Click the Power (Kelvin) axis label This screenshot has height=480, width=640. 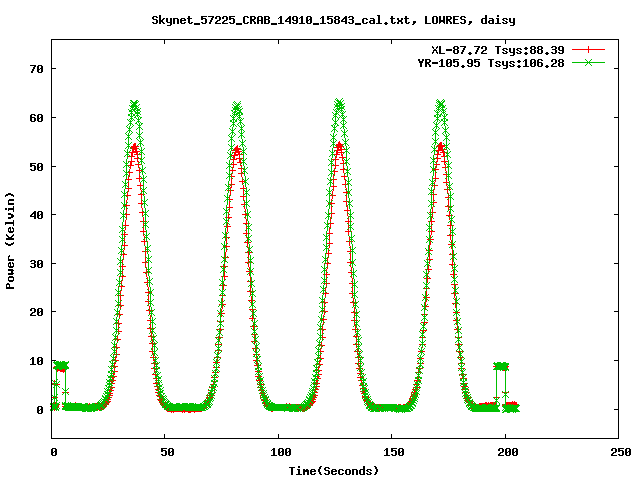[x=10, y=240]
